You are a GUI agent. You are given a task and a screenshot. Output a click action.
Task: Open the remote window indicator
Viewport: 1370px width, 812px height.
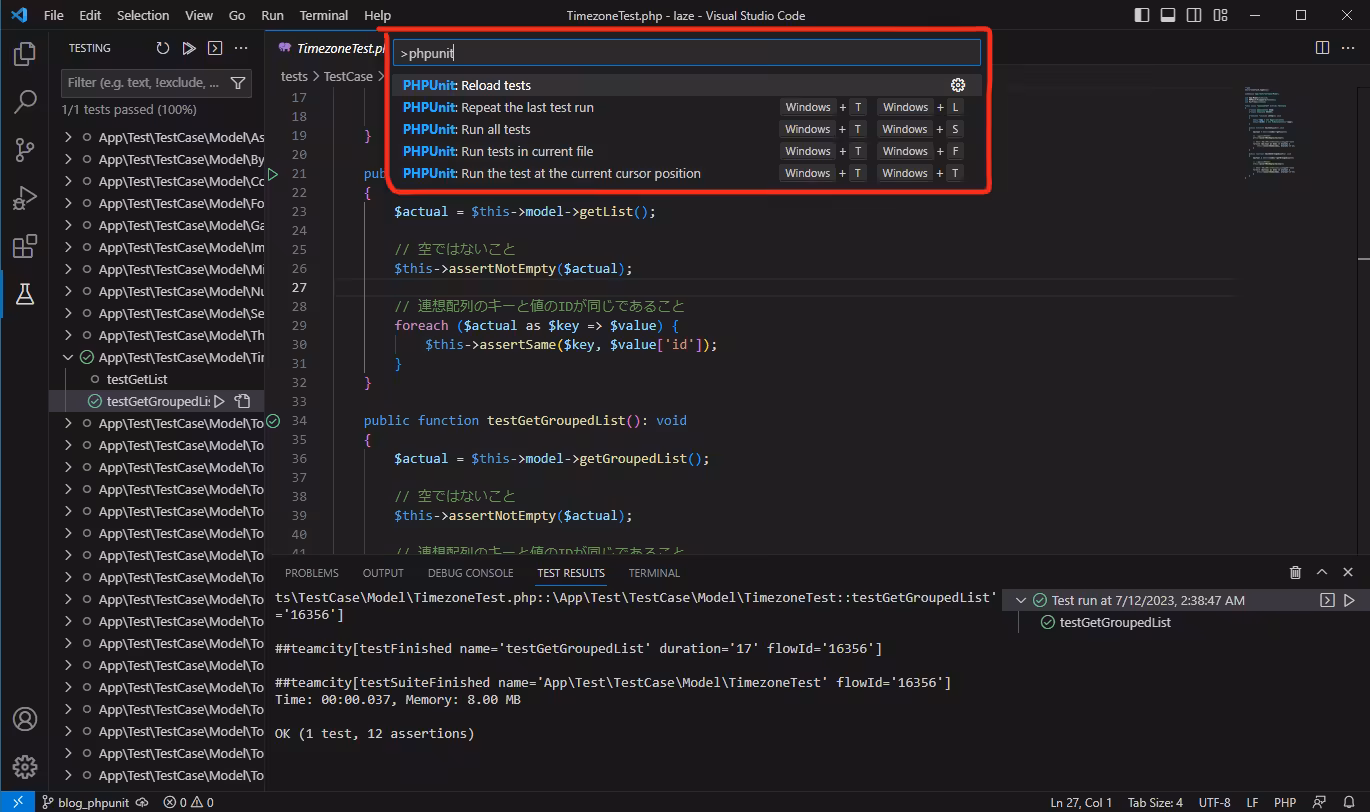[17, 802]
